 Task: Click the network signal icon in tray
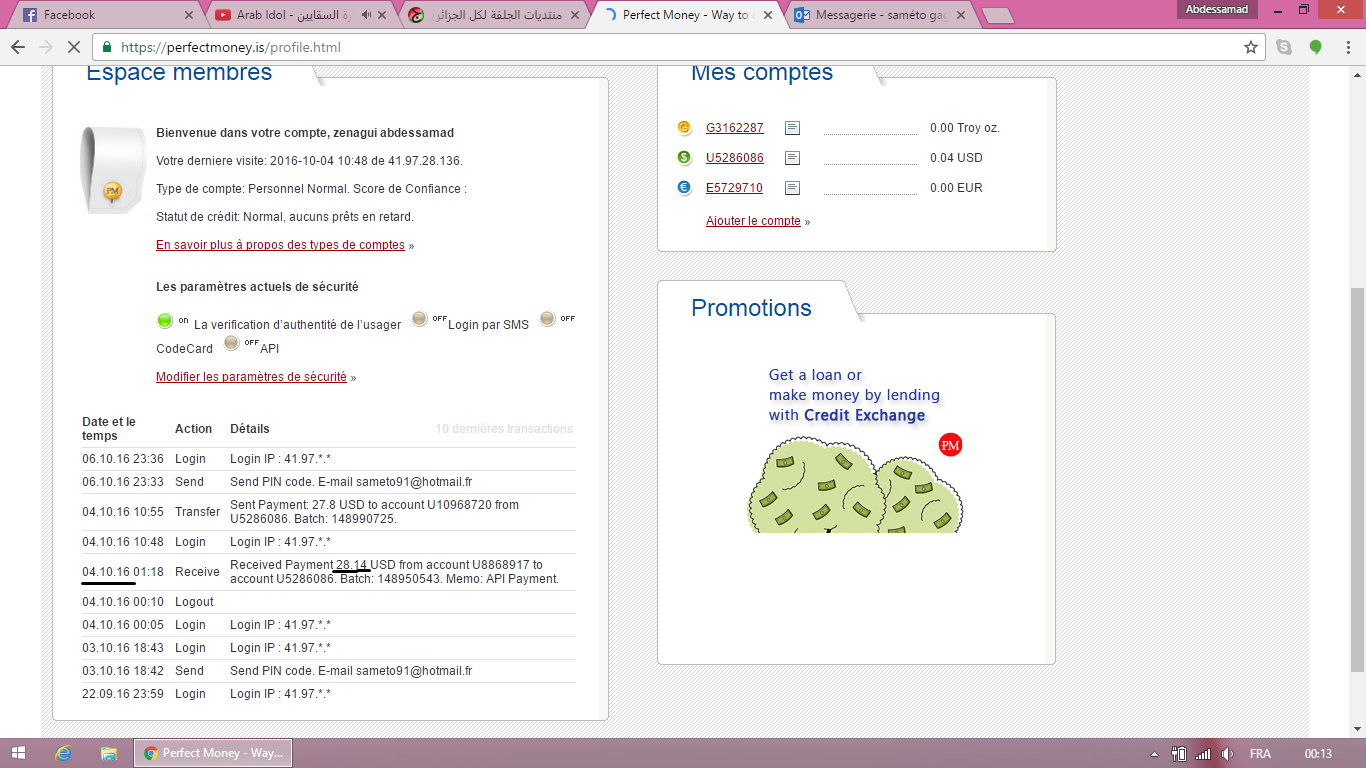[1203, 754]
